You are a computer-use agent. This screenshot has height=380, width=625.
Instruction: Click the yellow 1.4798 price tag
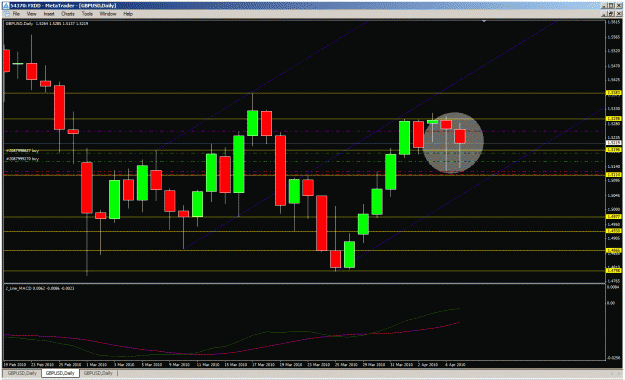click(613, 271)
